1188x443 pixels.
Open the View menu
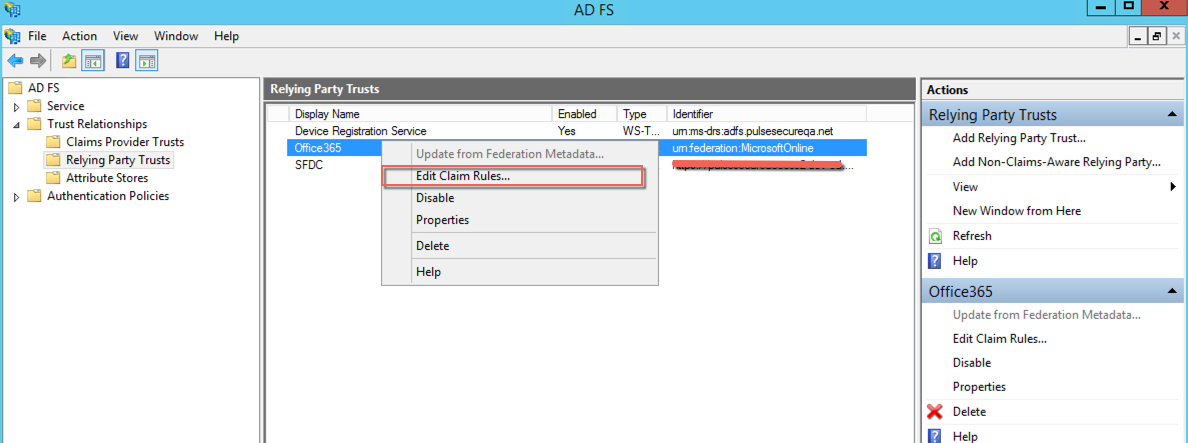point(125,36)
